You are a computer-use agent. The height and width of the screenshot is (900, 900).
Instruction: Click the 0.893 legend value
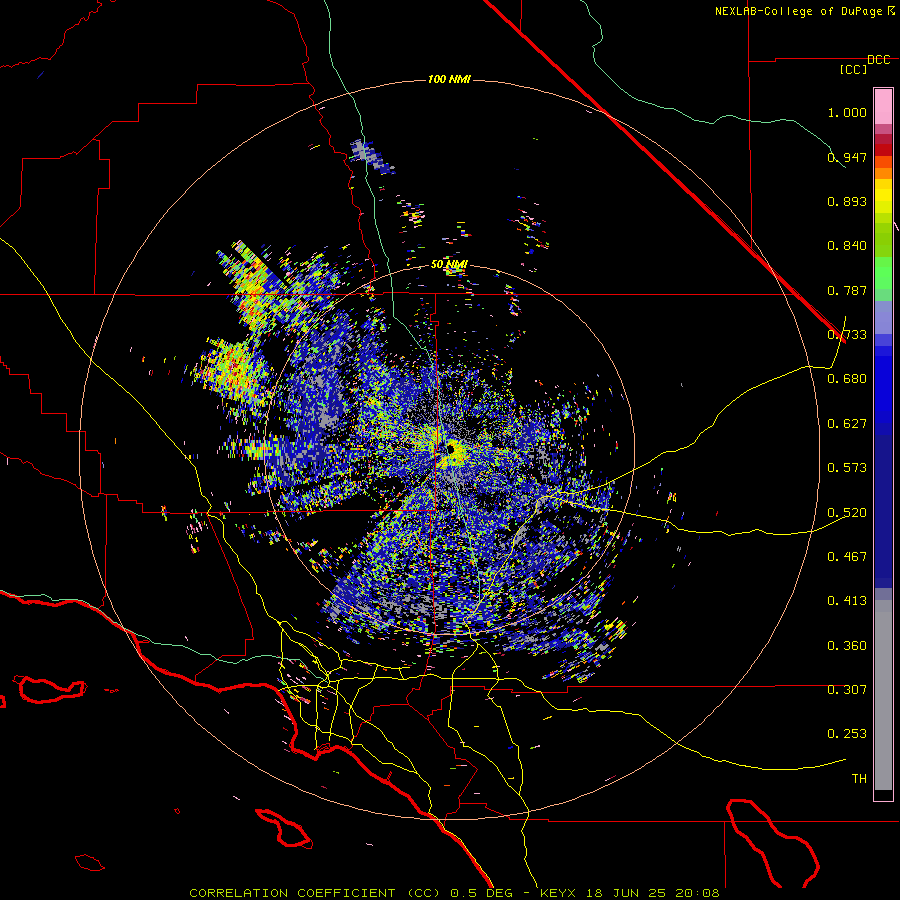click(847, 201)
